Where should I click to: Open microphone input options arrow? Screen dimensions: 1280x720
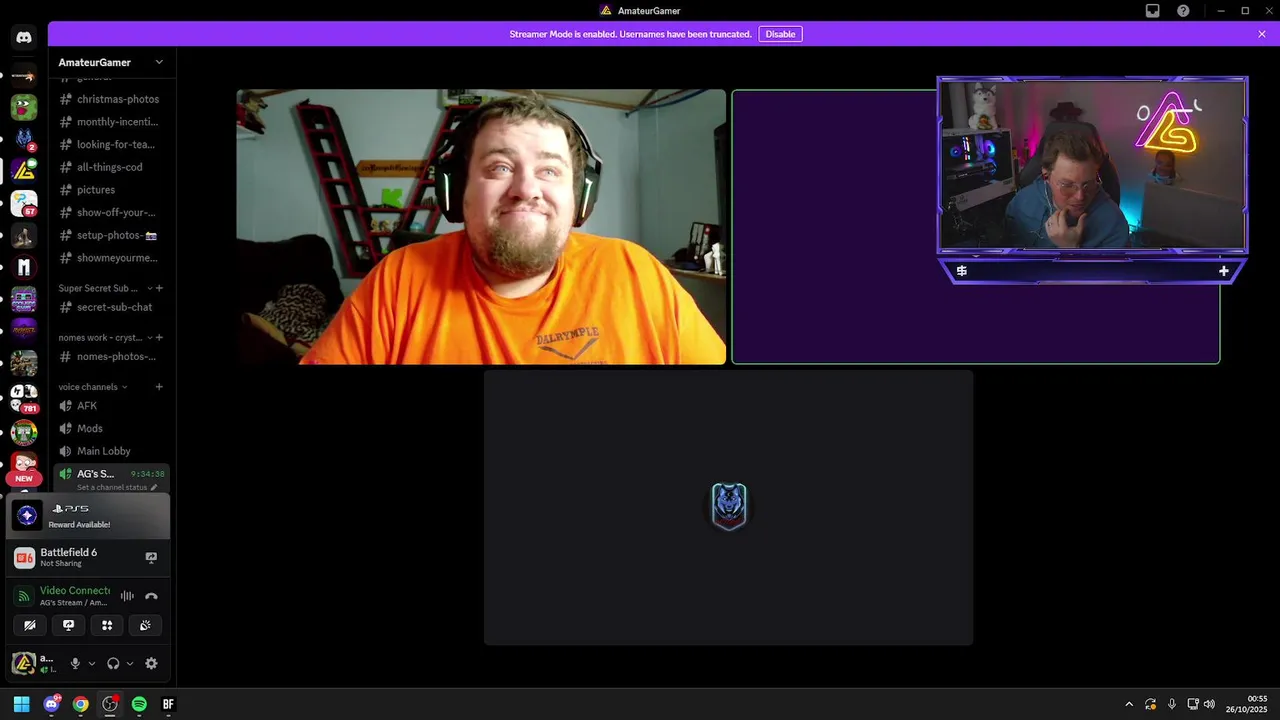coord(92,663)
